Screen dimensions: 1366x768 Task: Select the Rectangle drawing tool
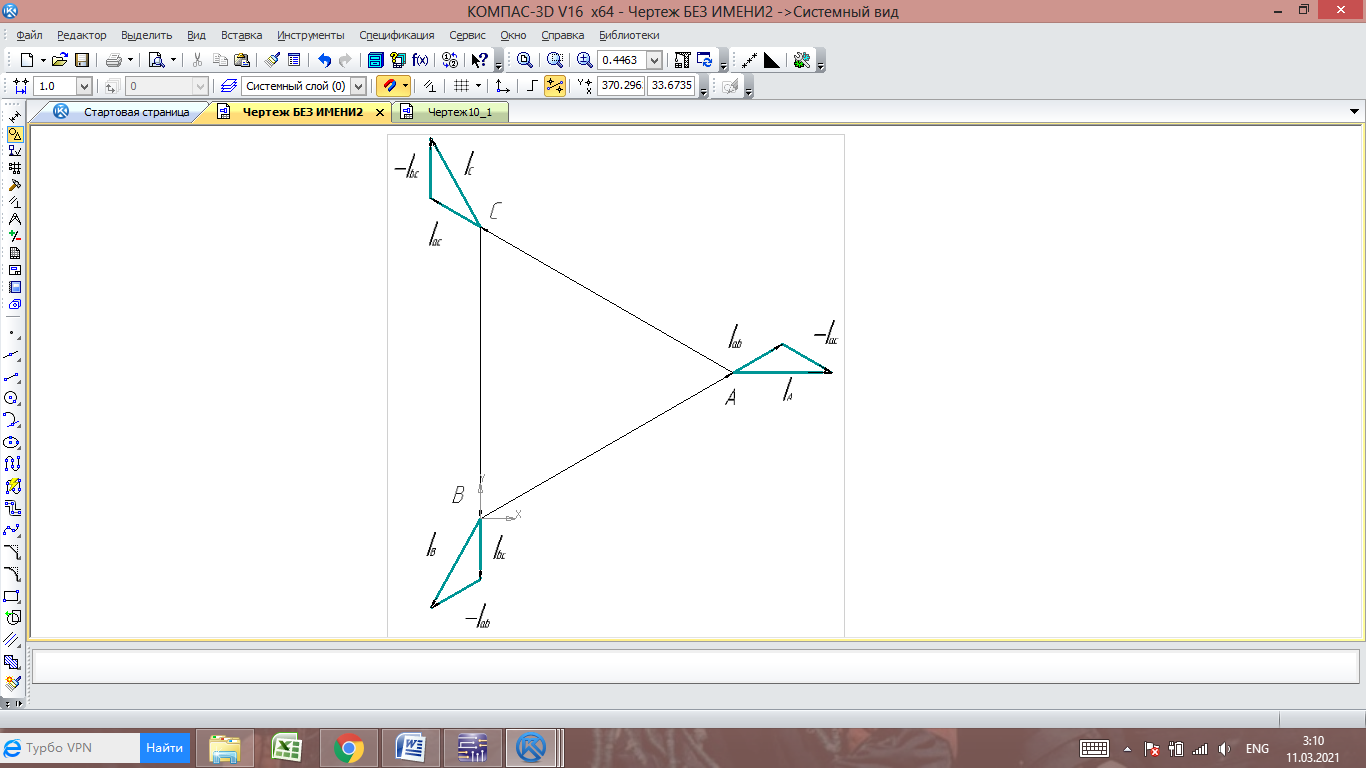[13, 596]
